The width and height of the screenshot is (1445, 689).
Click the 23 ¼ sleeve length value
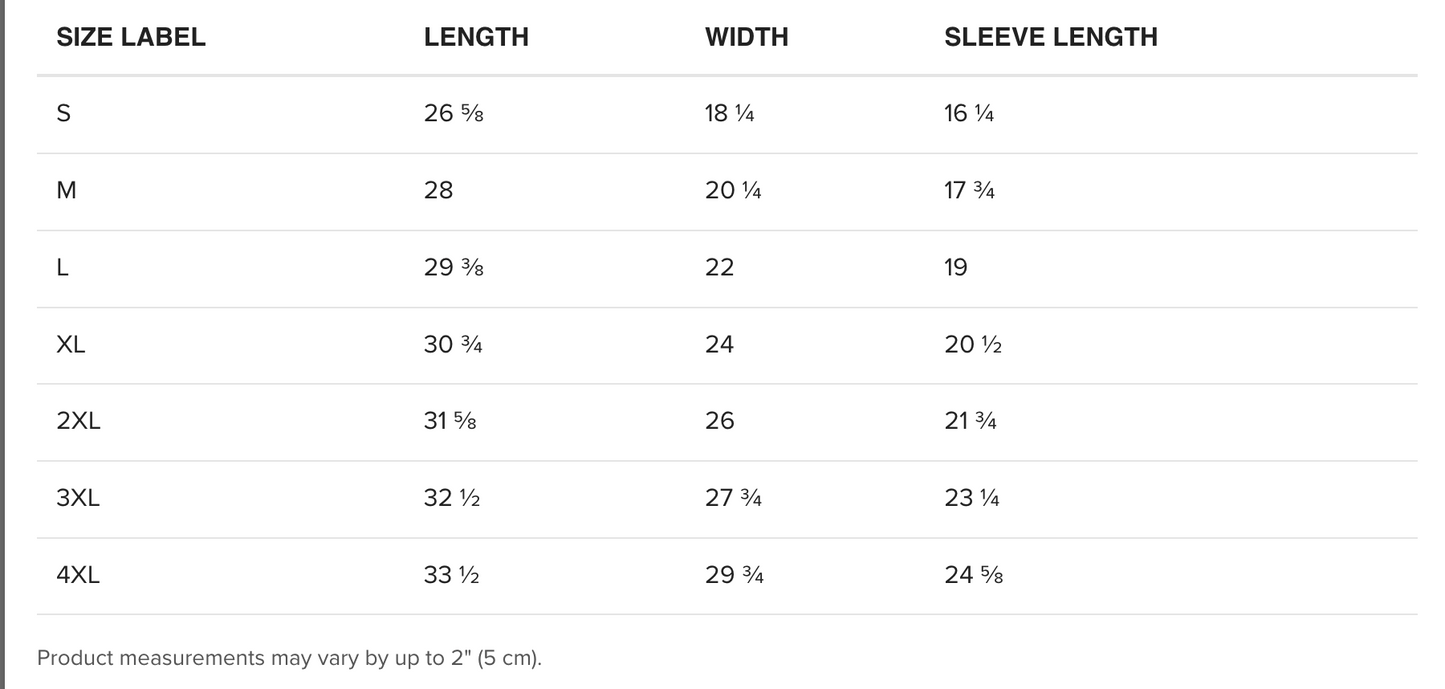971,498
